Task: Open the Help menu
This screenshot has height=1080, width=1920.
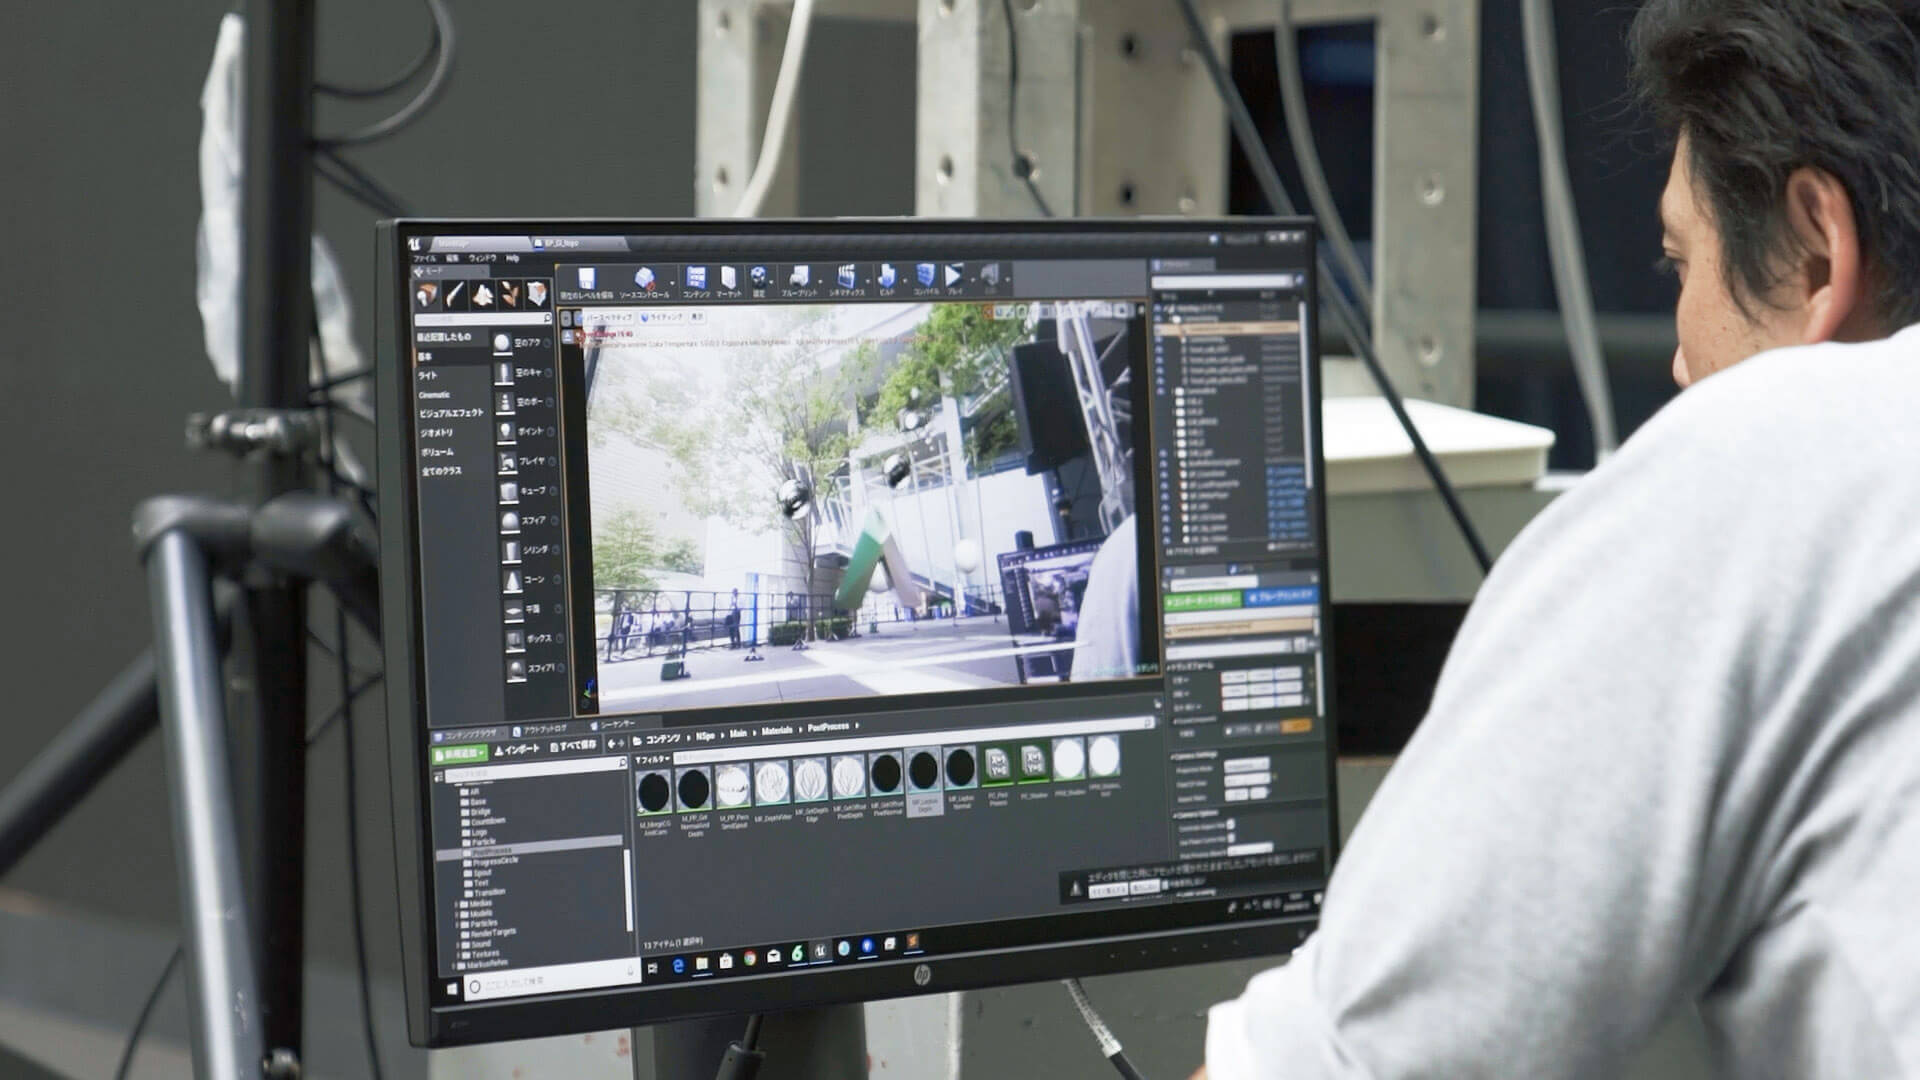Action: [x=512, y=258]
